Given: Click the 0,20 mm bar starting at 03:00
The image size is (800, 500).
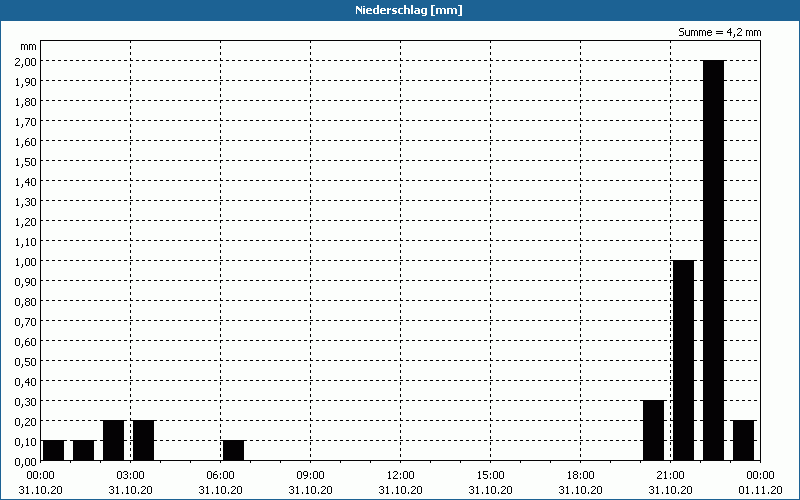Looking at the screenshot, I should [143, 440].
